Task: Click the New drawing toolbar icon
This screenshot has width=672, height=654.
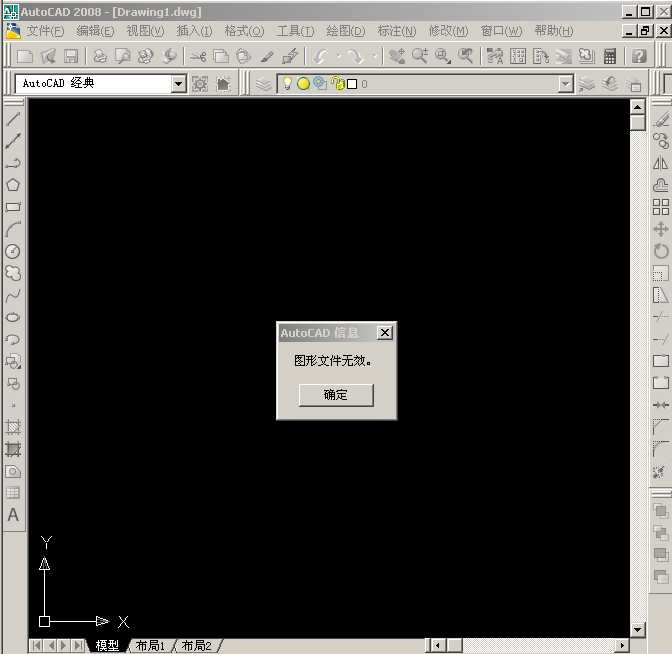Action: (25, 56)
